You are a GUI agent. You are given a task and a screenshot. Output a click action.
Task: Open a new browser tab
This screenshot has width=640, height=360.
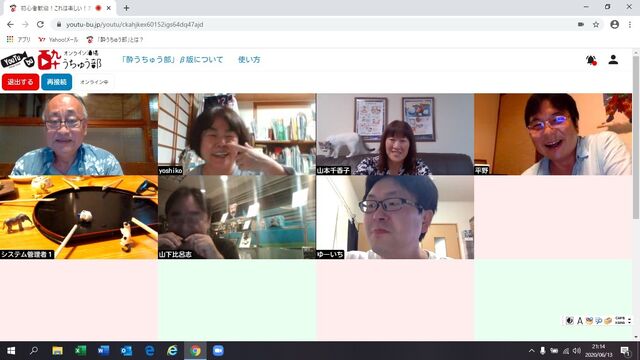tap(127, 8)
